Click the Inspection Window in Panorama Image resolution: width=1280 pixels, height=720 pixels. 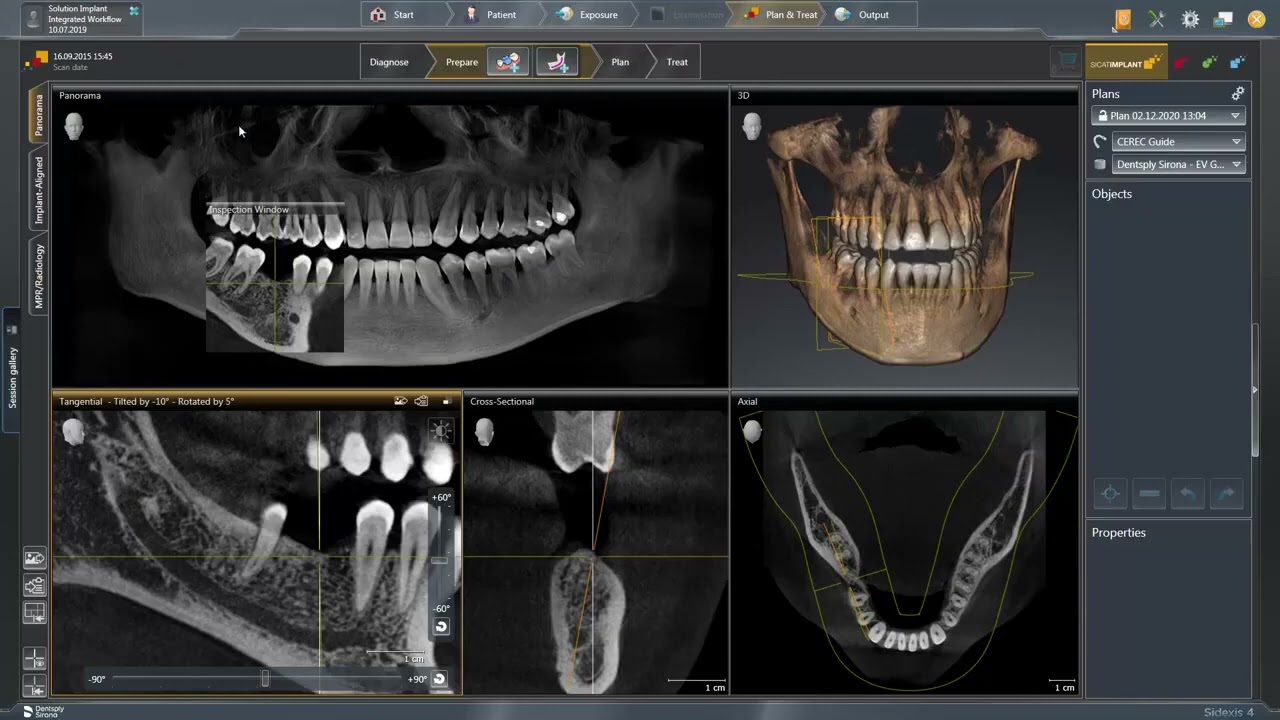coord(275,278)
